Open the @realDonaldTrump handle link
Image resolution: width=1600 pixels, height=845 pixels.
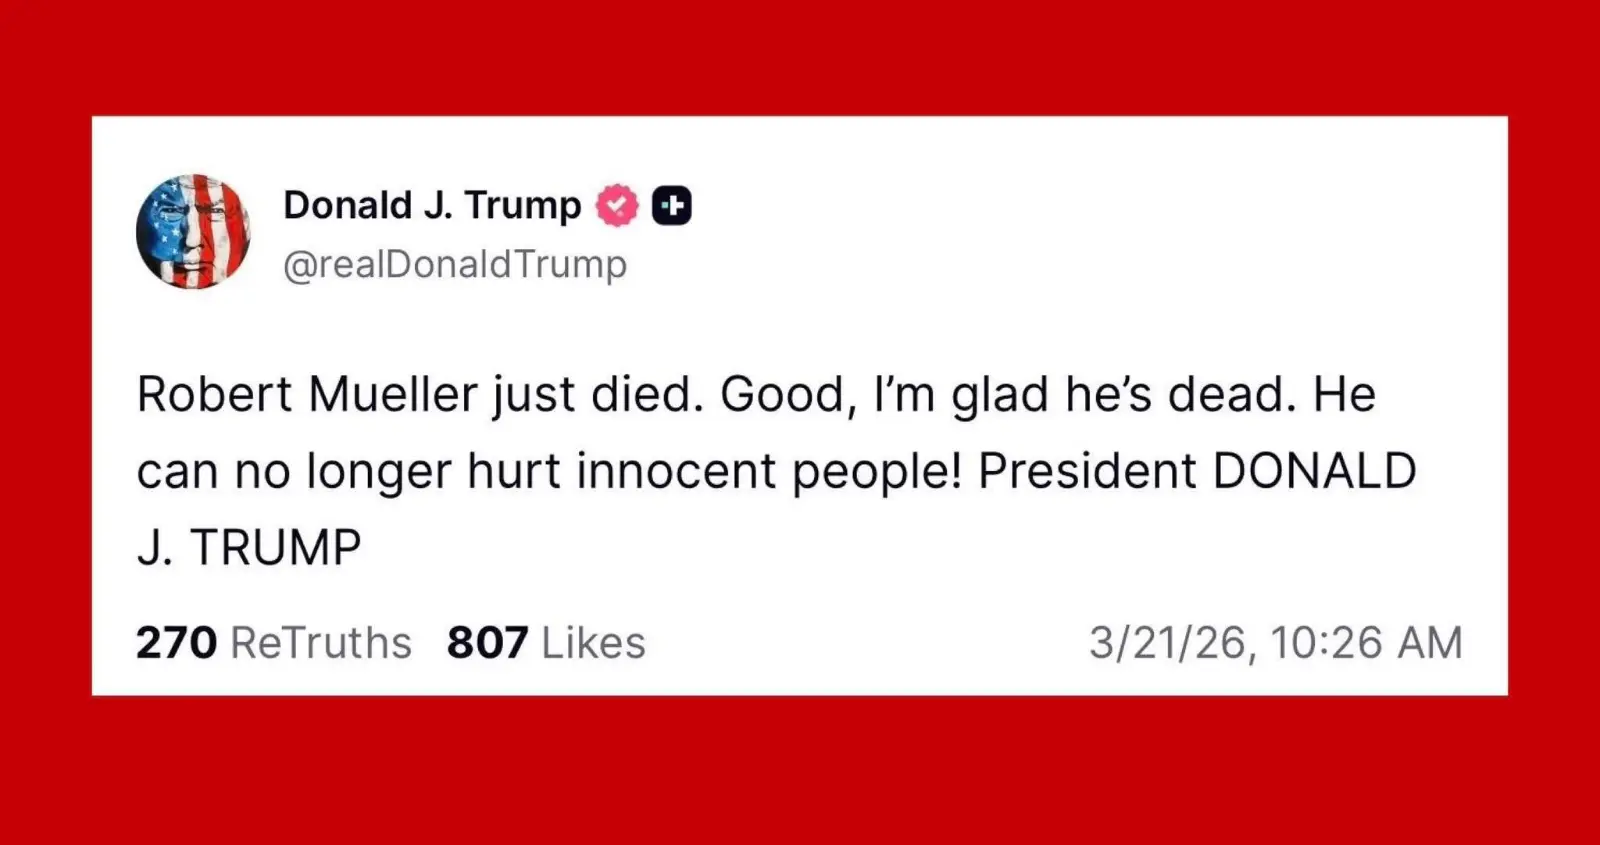[455, 264]
